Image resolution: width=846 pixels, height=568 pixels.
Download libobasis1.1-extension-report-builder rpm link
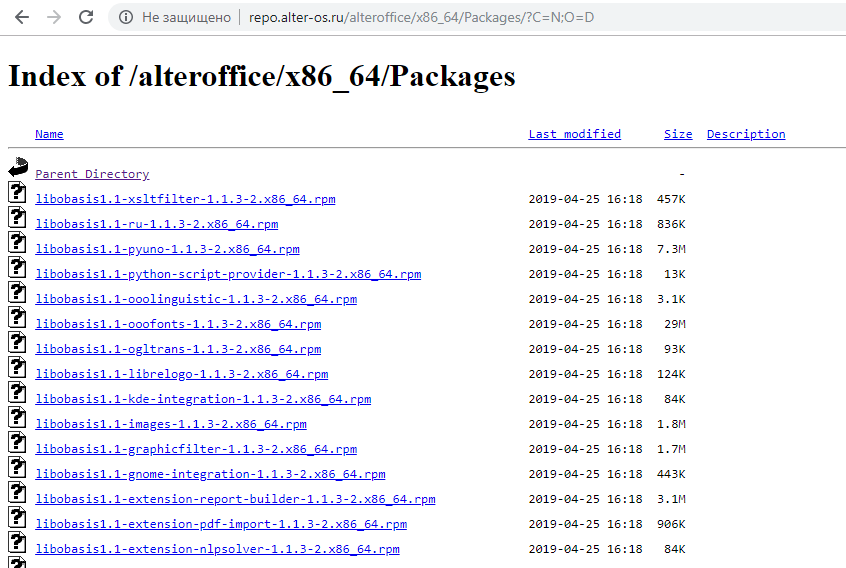[235, 499]
